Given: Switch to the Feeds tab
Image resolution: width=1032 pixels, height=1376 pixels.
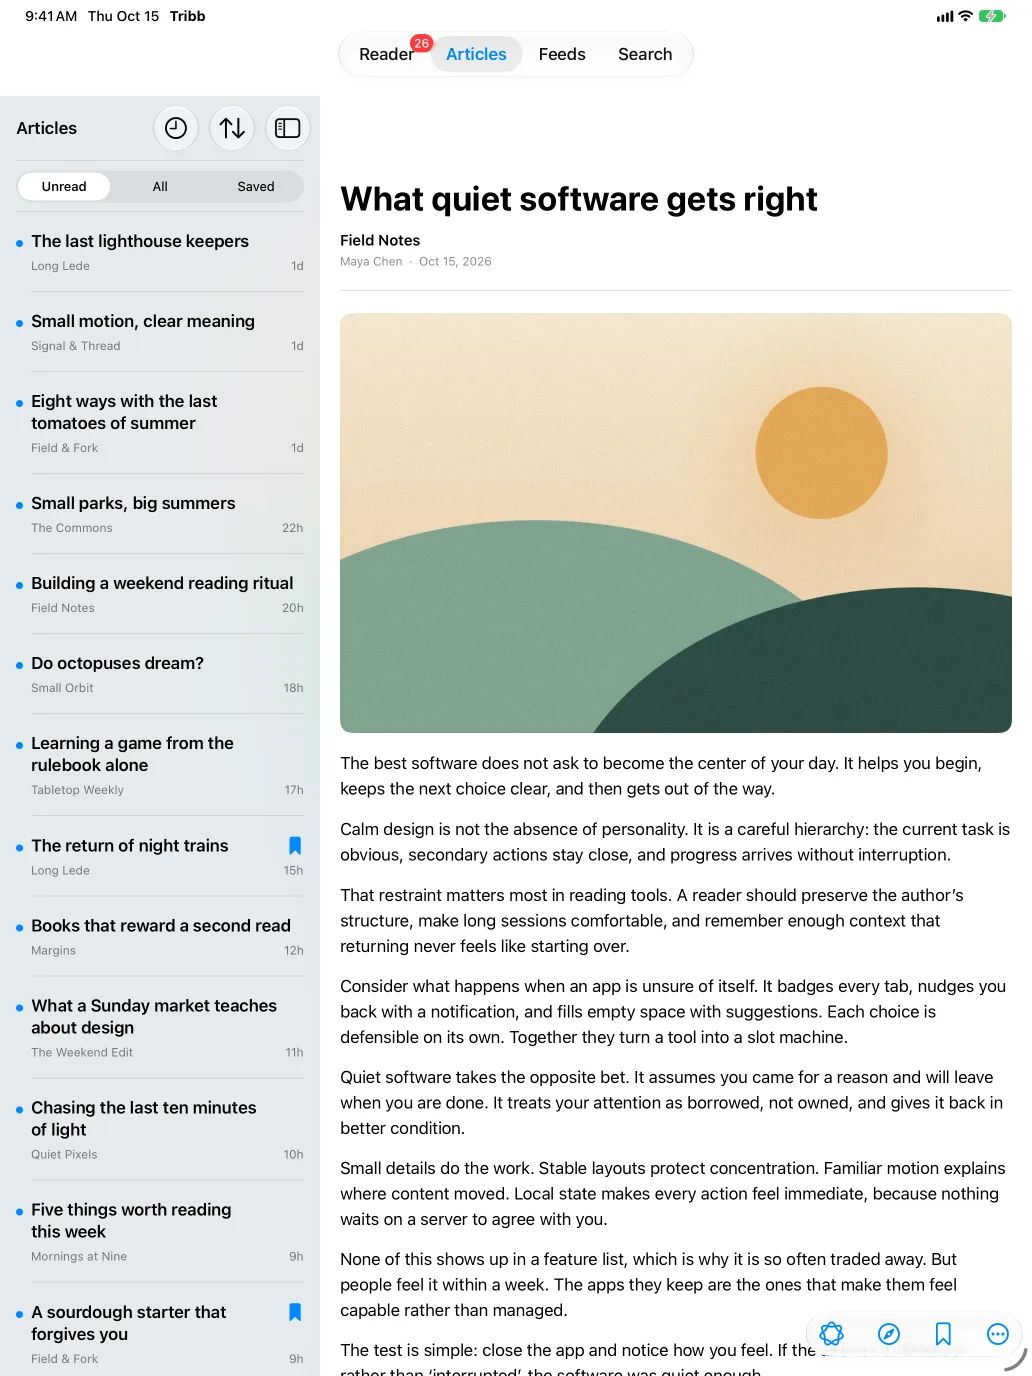Looking at the screenshot, I should (x=562, y=54).
